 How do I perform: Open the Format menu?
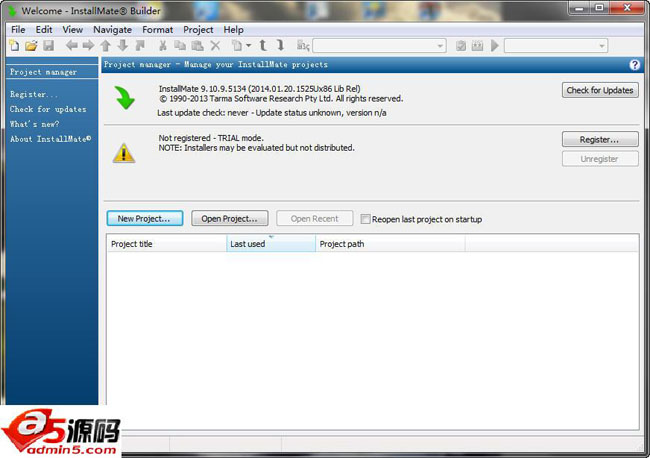point(158,30)
